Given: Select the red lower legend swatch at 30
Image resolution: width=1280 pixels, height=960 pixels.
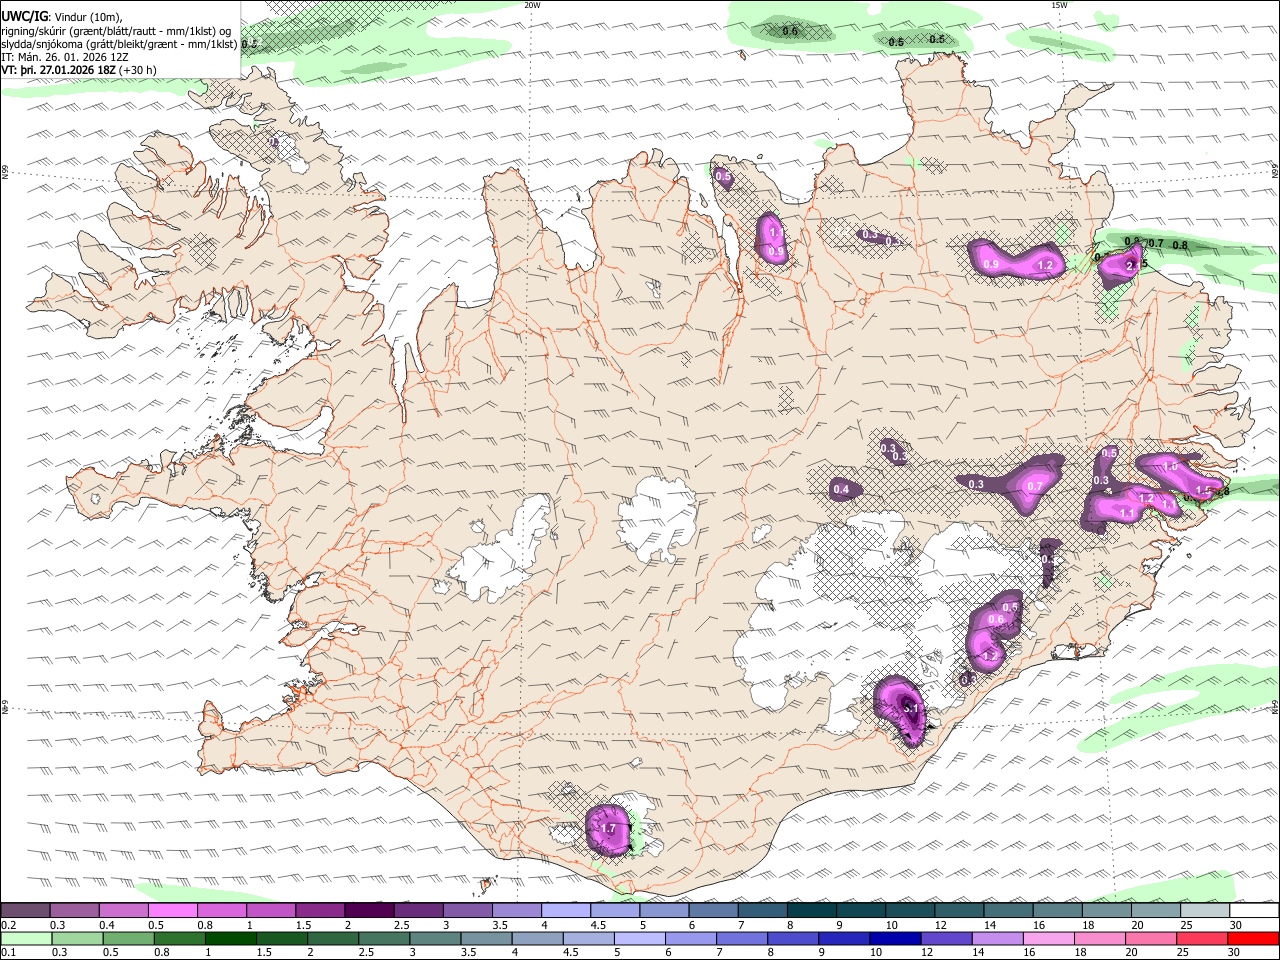Looking at the screenshot, I should pos(1254,938).
